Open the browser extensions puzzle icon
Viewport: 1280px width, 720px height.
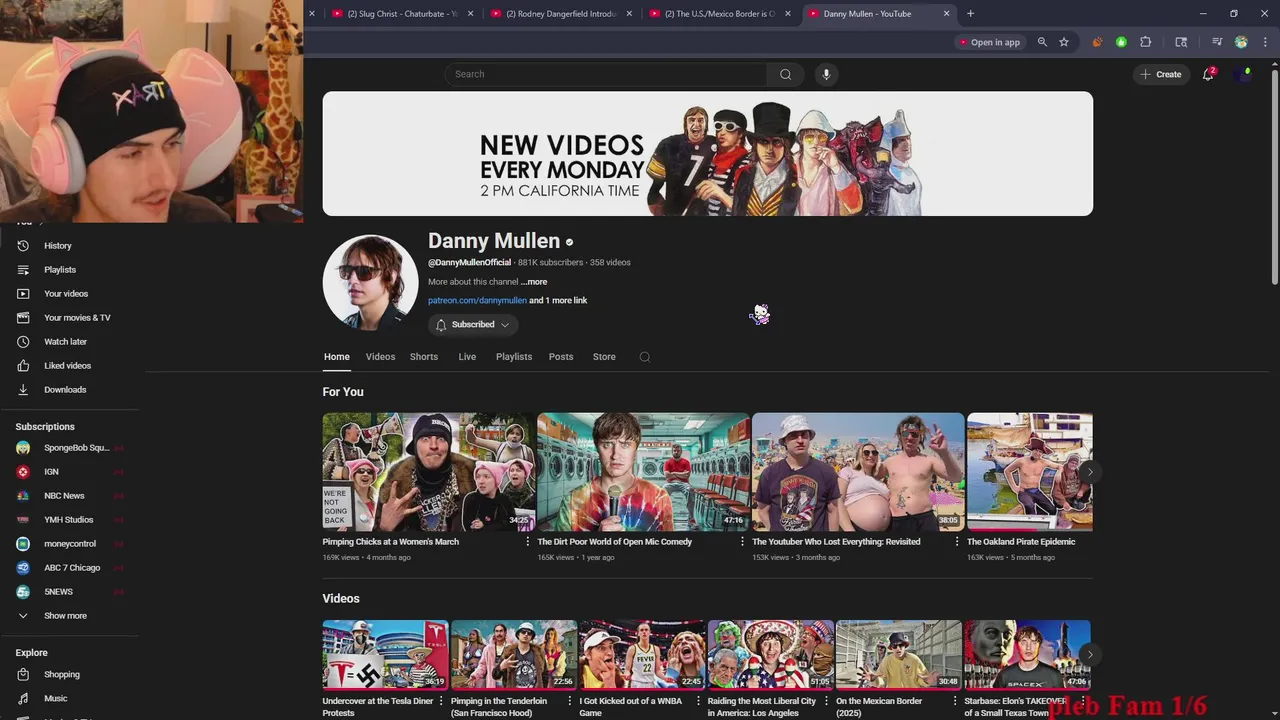pos(1146,42)
